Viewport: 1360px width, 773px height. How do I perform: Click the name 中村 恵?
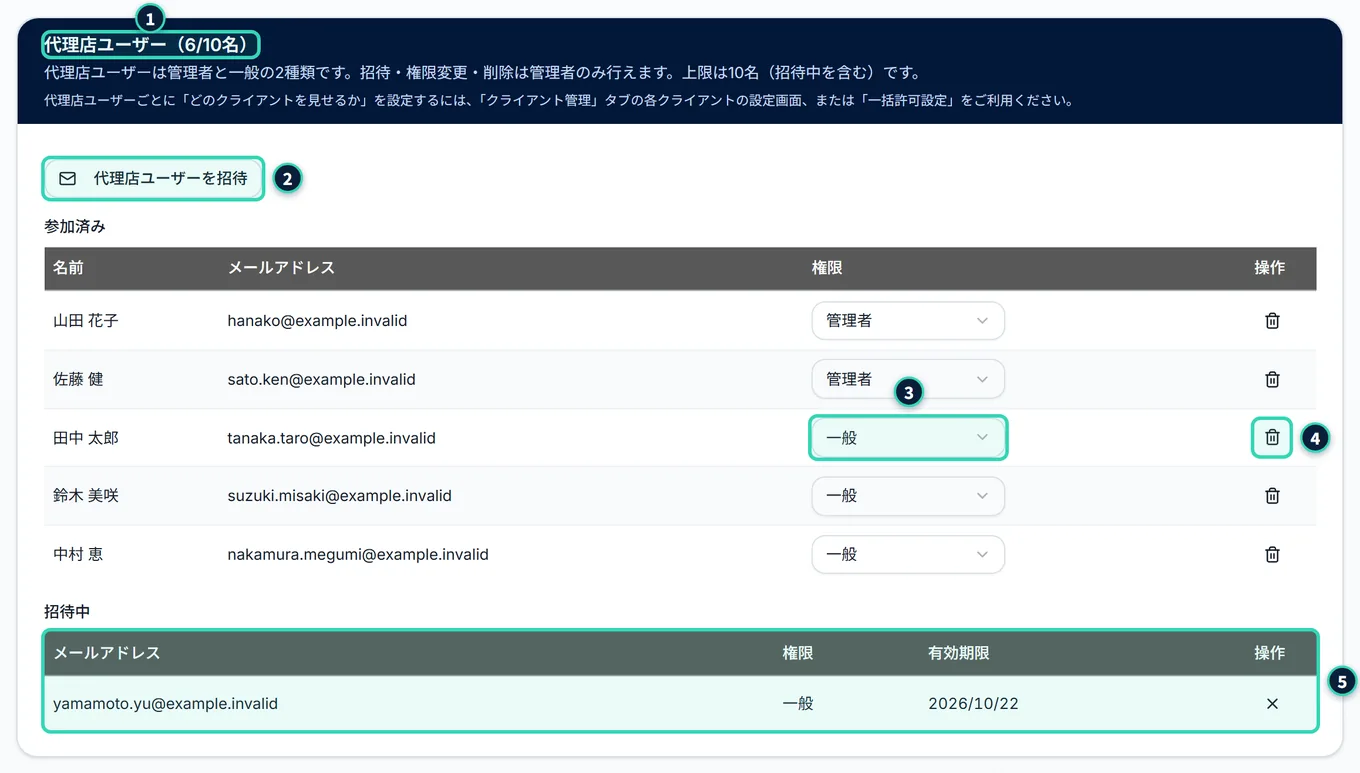pos(78,554)
